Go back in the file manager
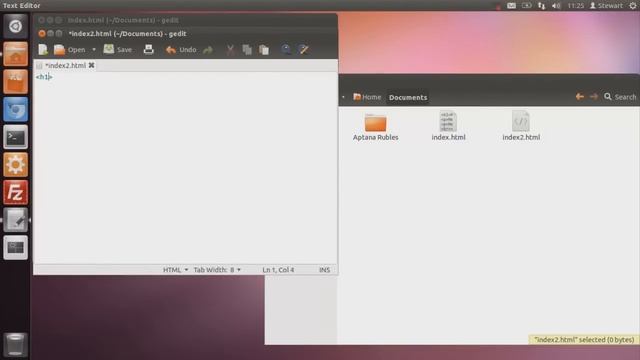640x360 pixels. click(x=580, y=97)
